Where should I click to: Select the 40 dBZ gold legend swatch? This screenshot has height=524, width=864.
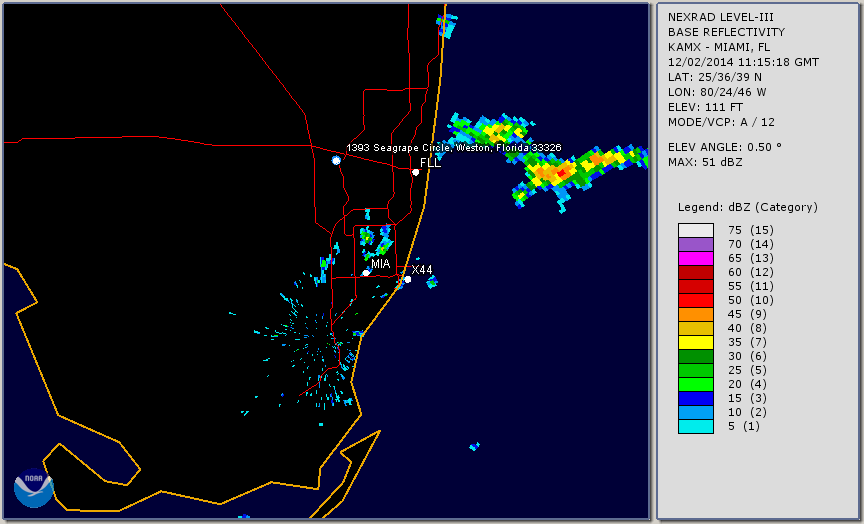[x=696, y=328]
